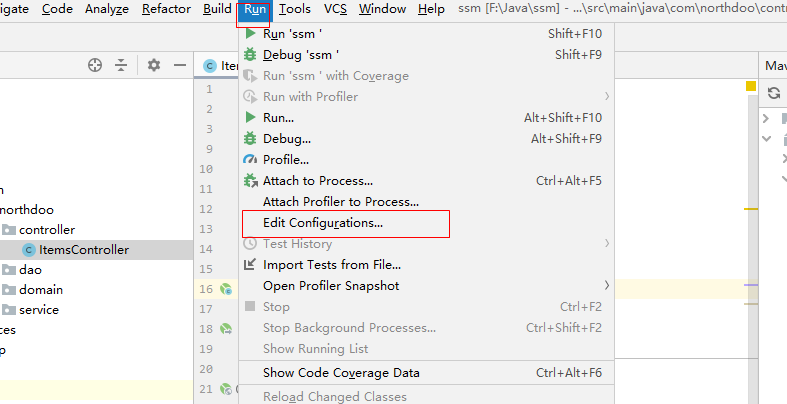787x404 pixels.
Task: Click the green Run 'ssm' play icon
Action: click(250, 34)
